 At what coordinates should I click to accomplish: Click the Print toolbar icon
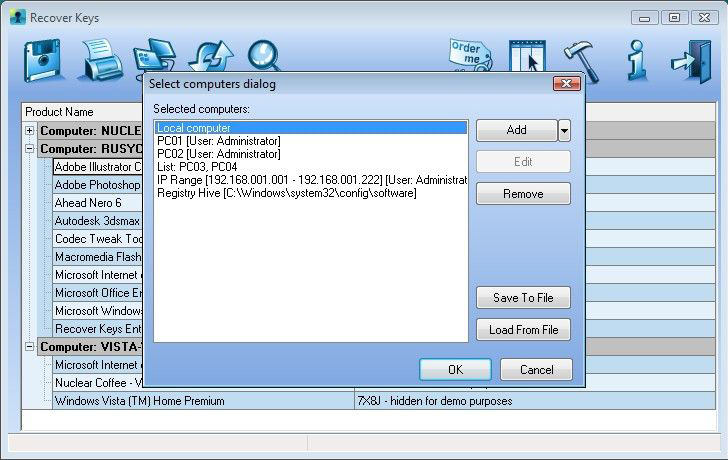point(101,60)
